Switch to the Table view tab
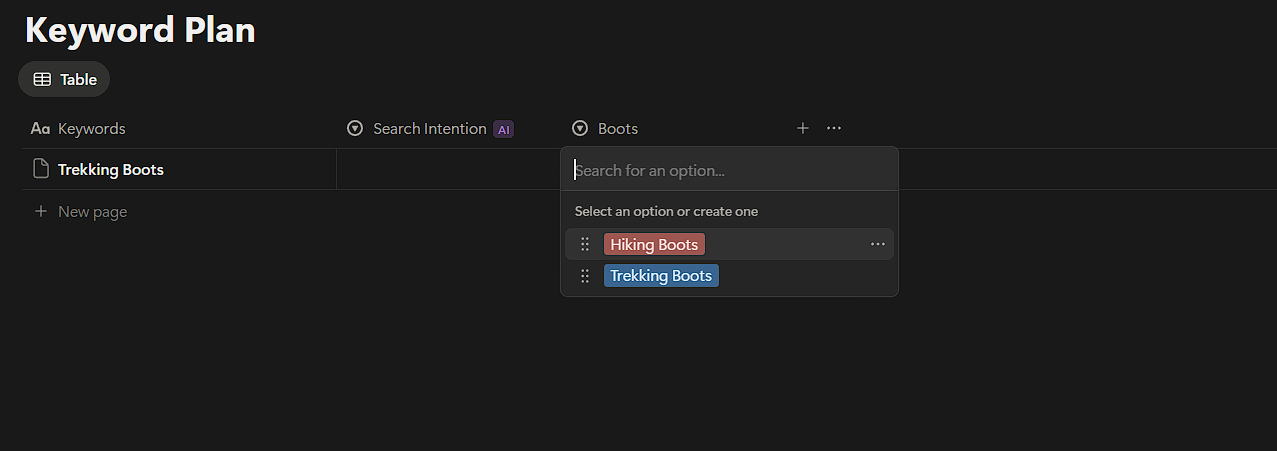The width and height of the screenshot is (1277, 451). click(x=65, y=79)
